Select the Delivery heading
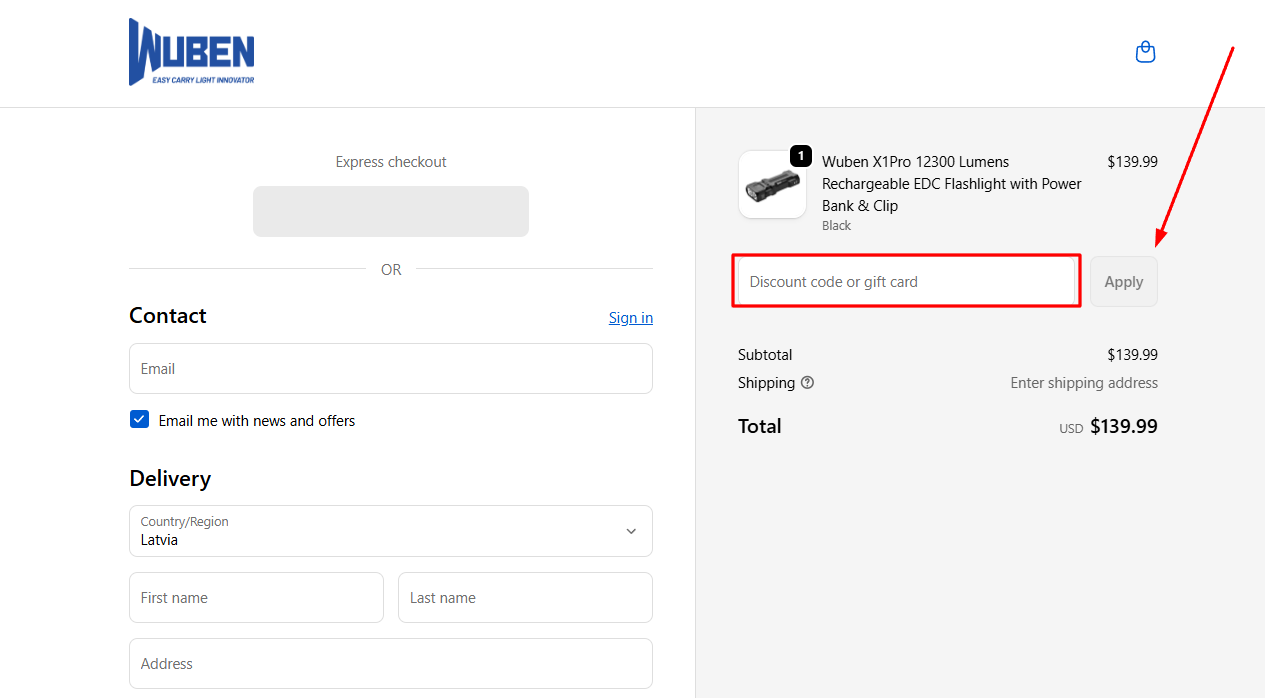This screenshot has height=698, width=1265. pos(170,479)
